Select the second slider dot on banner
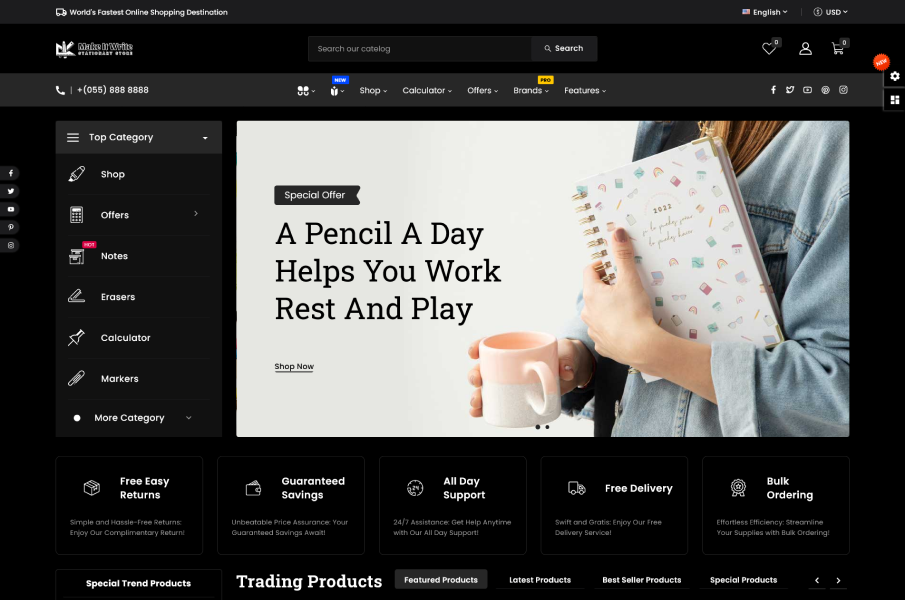Viewport: 905px width, 600px height. (547, 427)
